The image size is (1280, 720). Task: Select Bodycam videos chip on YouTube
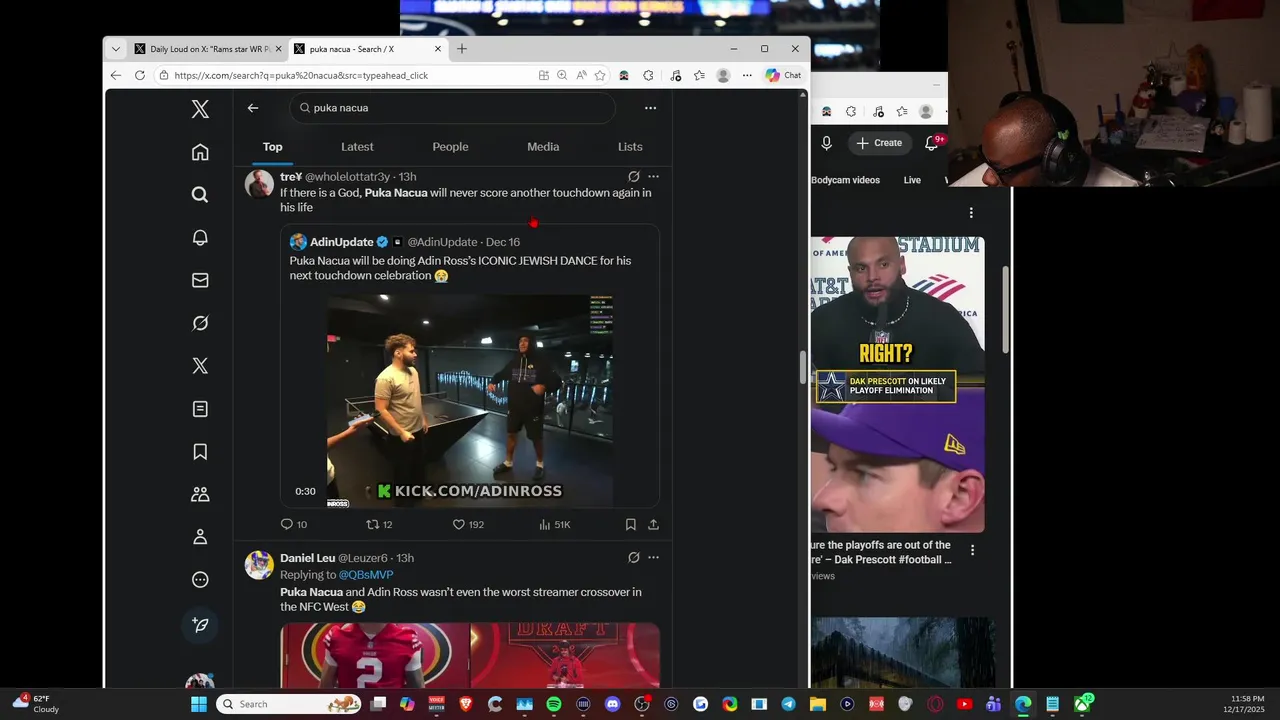click(x=845, y=180)
